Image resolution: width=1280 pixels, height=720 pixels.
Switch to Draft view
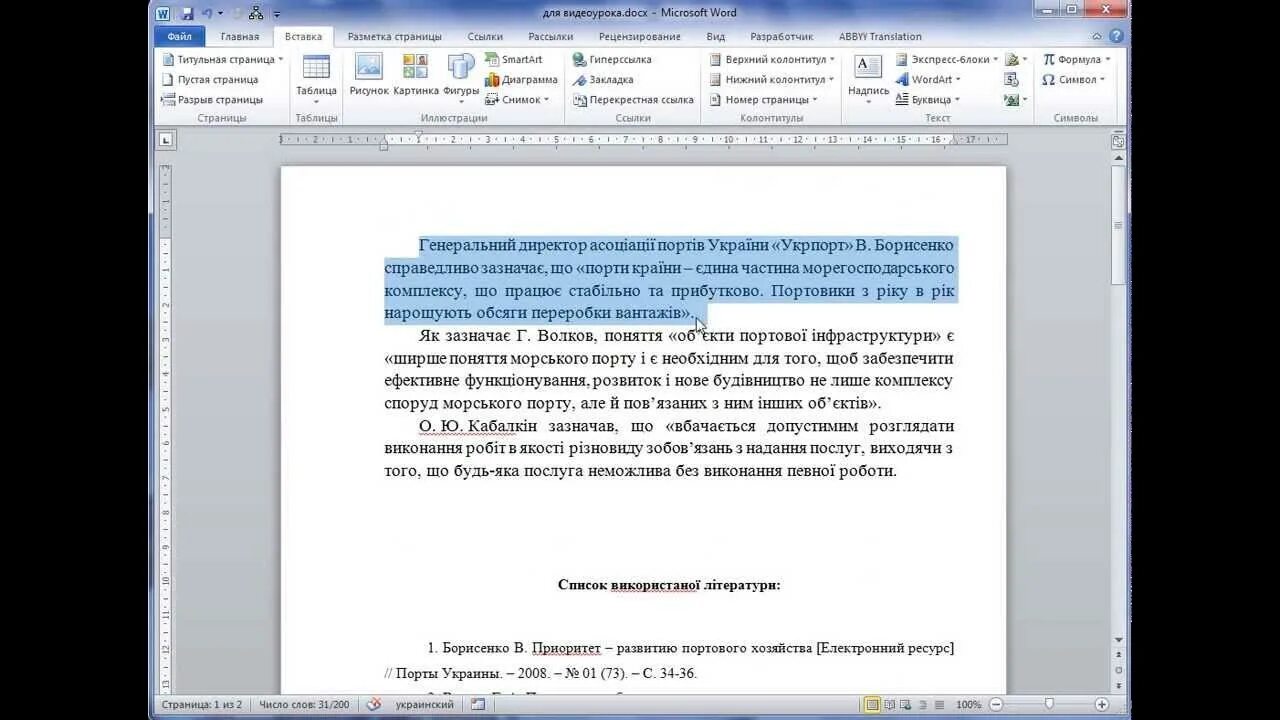click(x=940, y=704)
